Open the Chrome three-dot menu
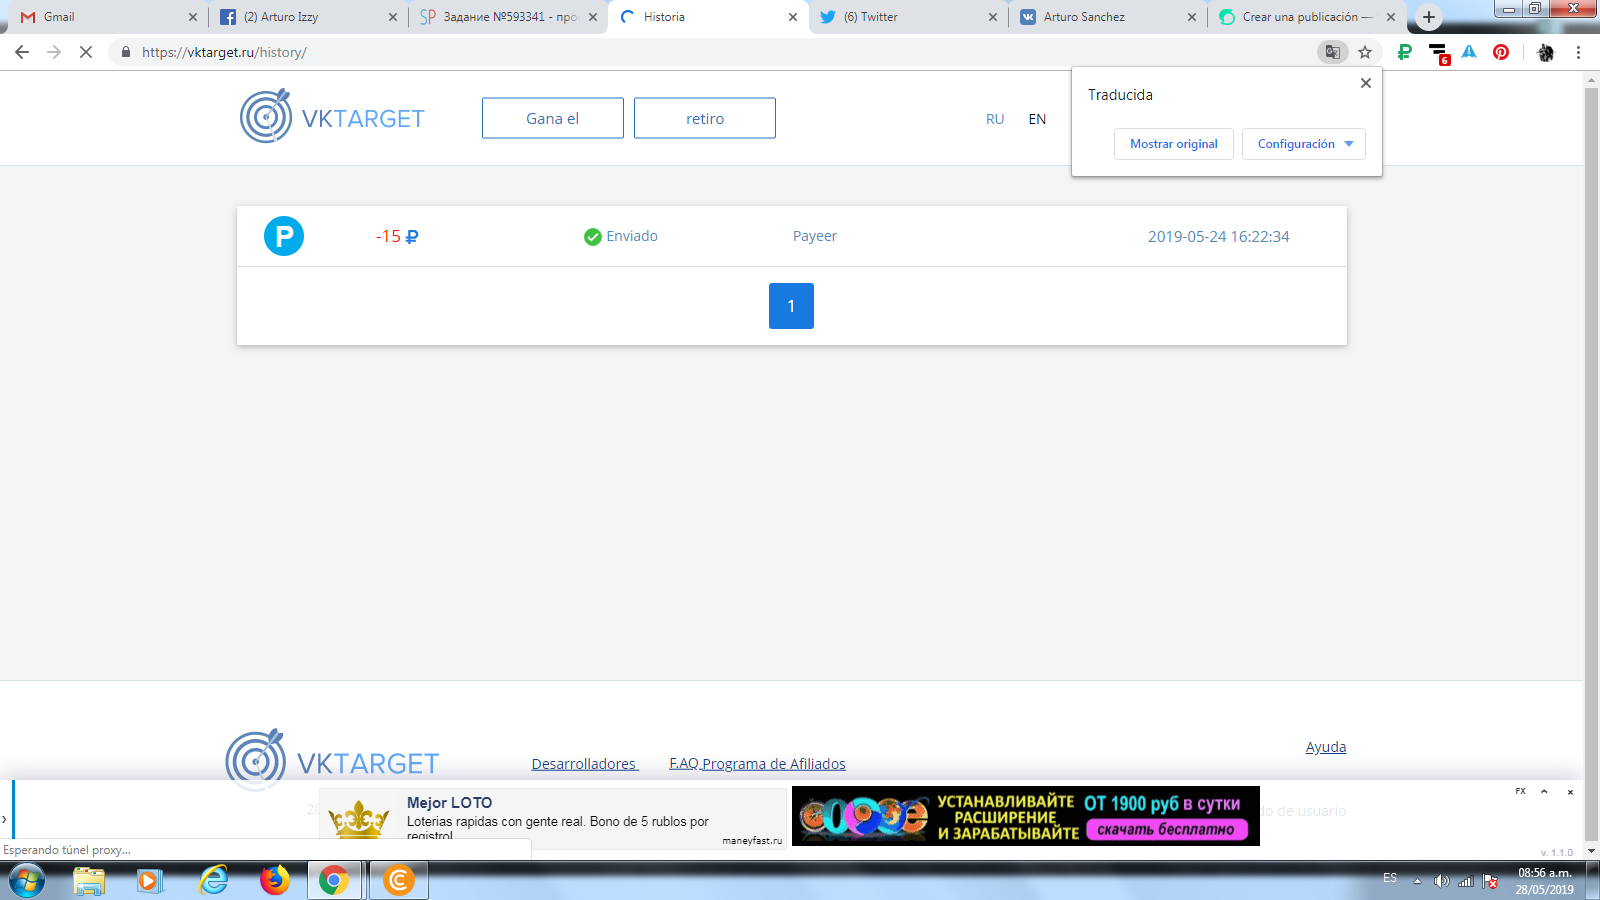 [x=1579, y=52]
